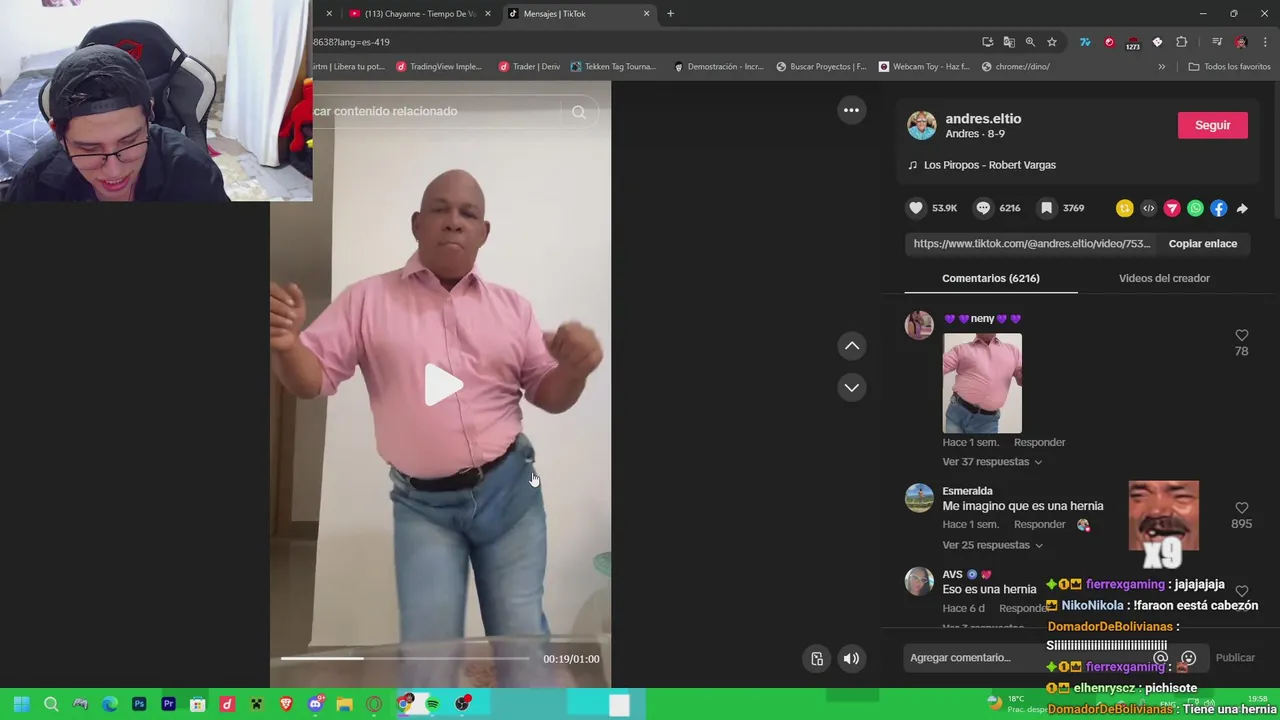Go to previous video with the up arrow
Viewport: 1280px width, 720px height.
point(852,346)
